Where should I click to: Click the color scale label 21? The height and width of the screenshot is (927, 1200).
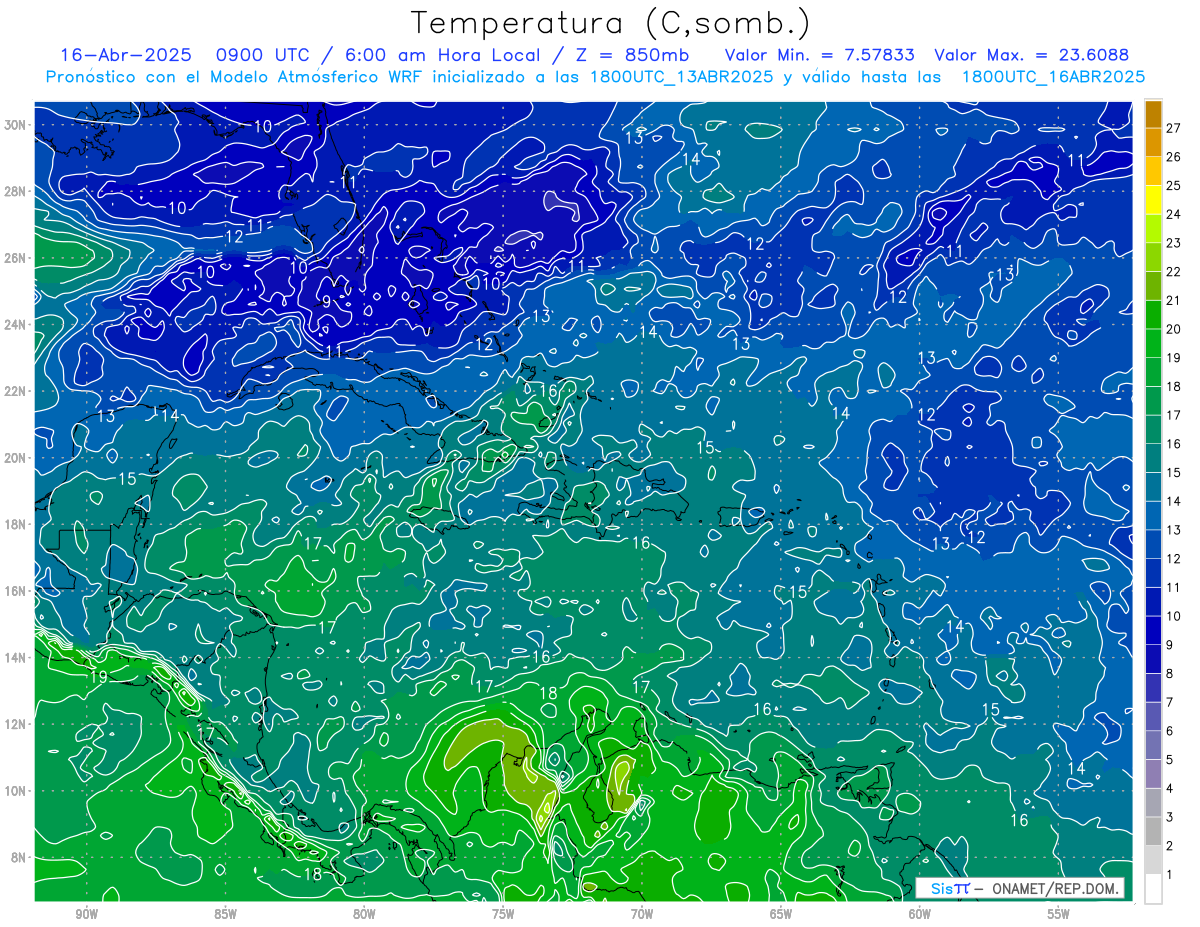[1174, 300]
